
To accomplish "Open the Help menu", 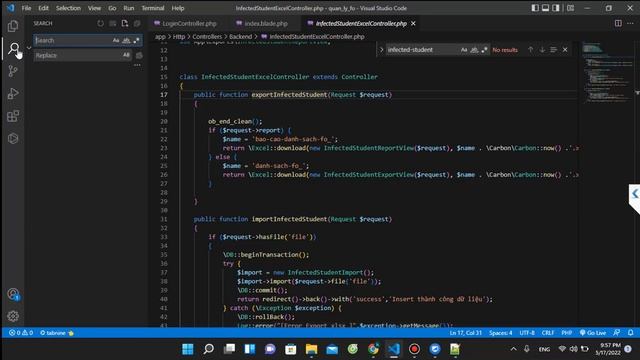I will tap(178, 8).
